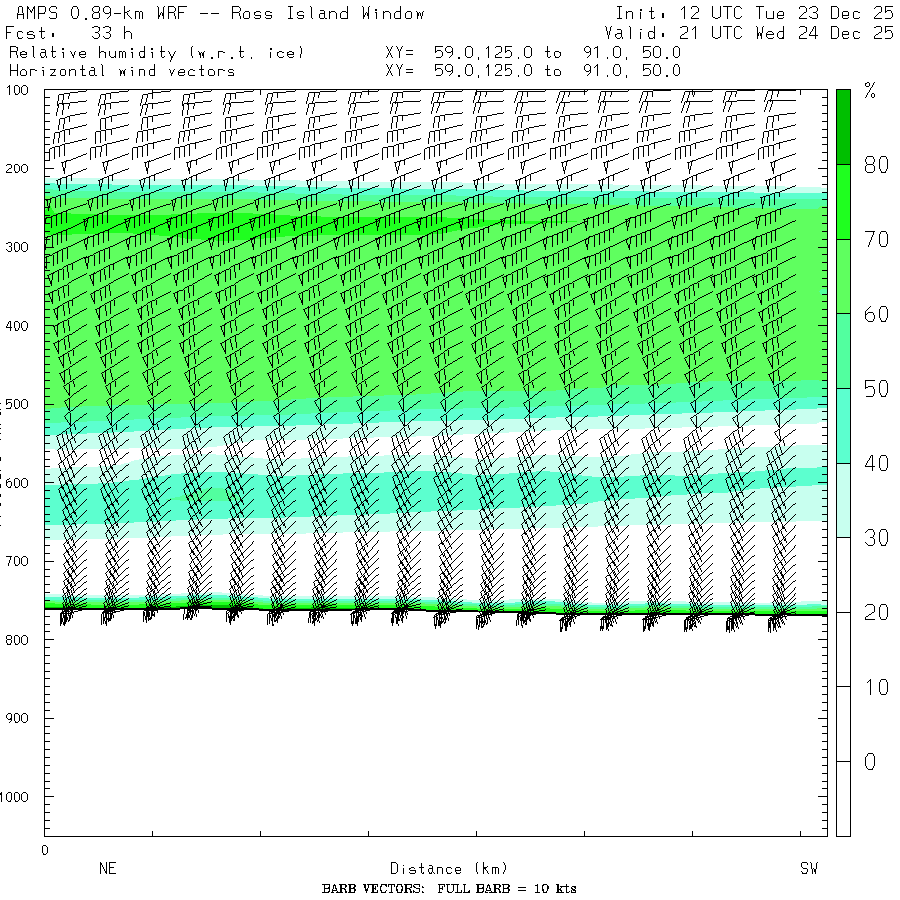This screenshot has width=900, height=900.
Task: Click the 'Init: 12 UTC Tue 23 Dec 25' text
Action: tap(754, 13)
